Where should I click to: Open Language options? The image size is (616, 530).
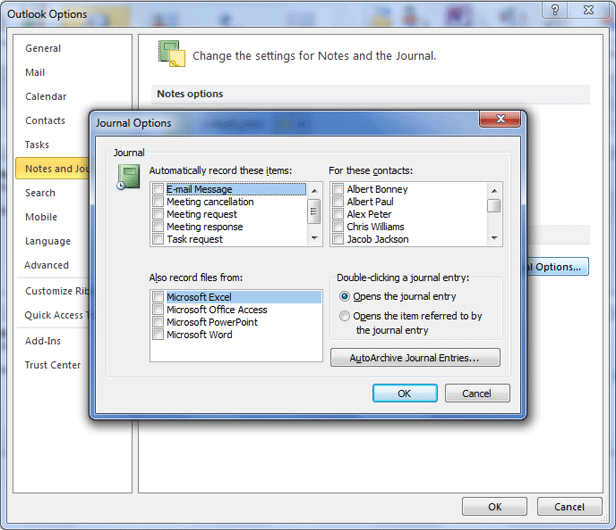[48, 241]
